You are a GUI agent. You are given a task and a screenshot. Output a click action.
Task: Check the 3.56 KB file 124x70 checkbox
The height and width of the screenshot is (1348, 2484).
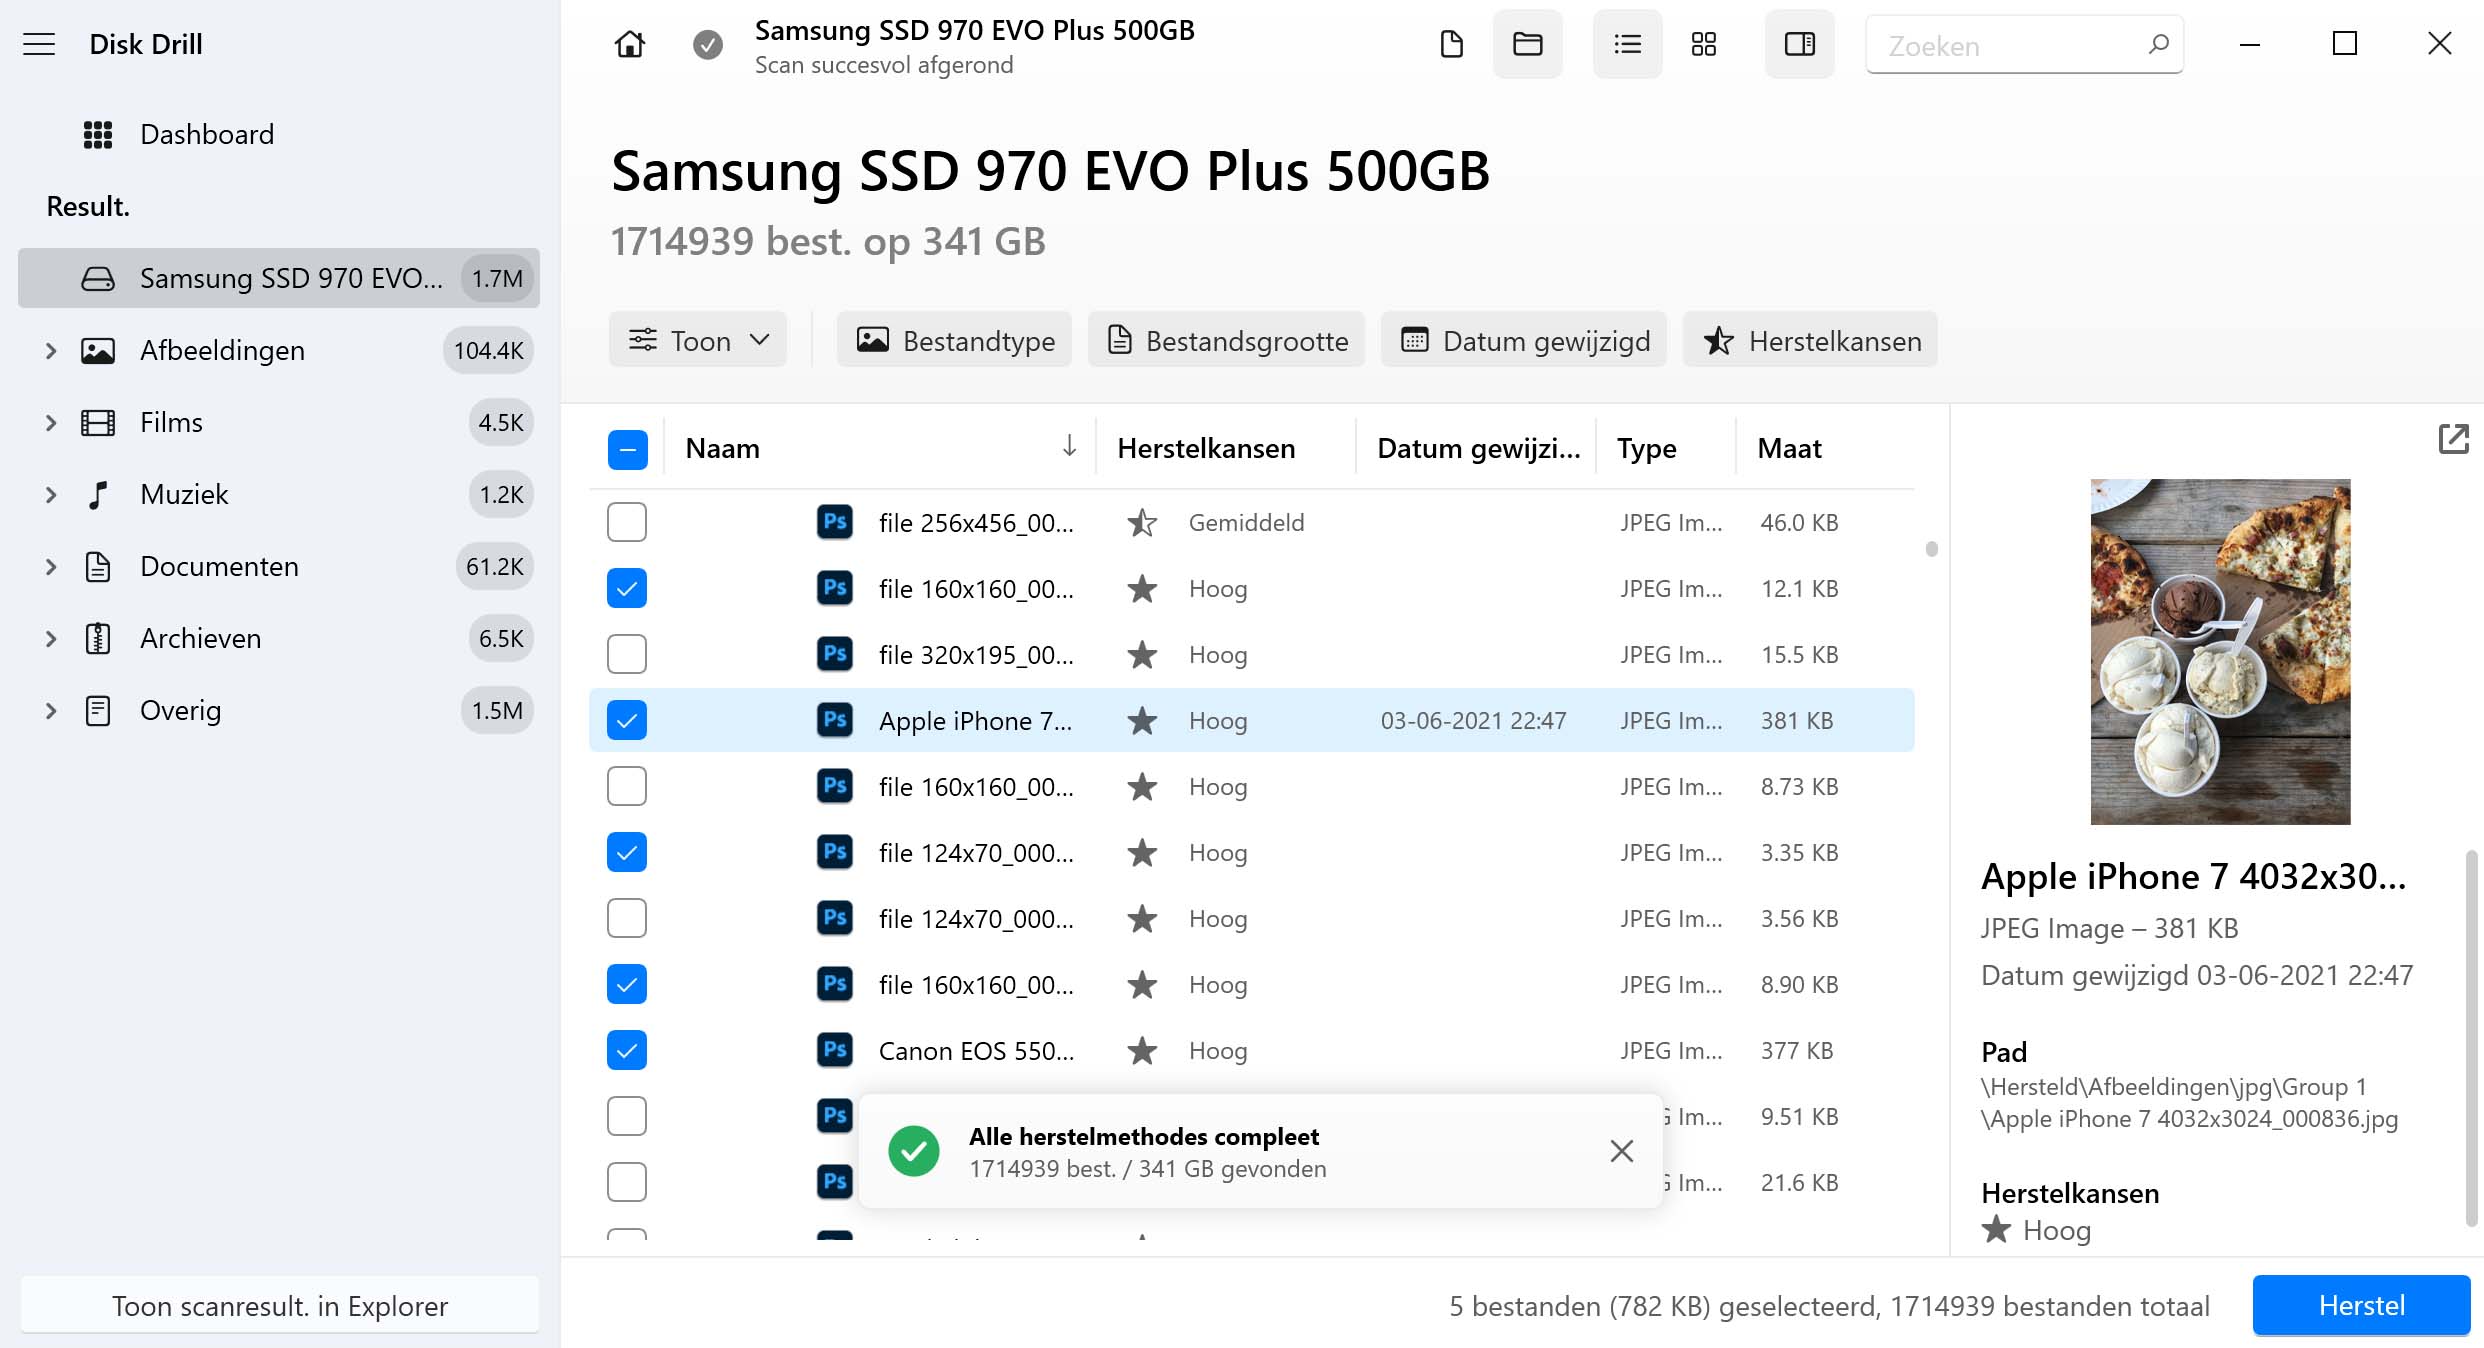click(627, 918)
